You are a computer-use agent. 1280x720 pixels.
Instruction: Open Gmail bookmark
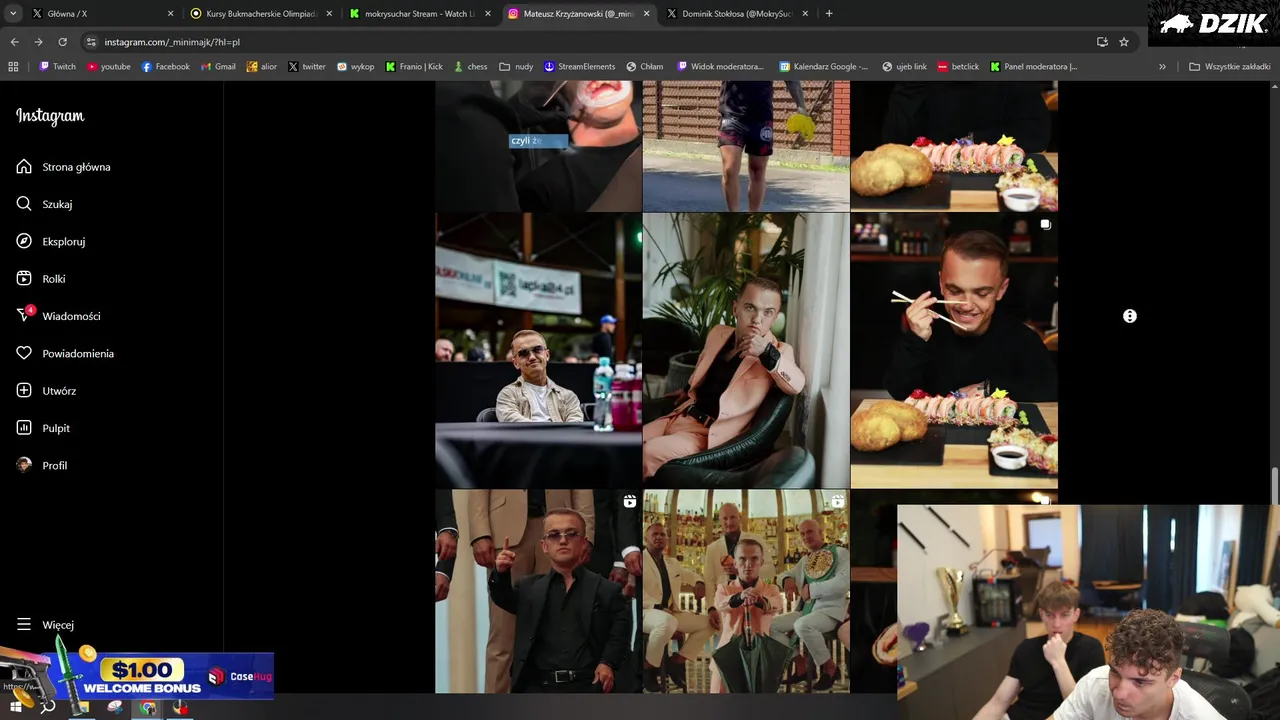[218, 67]
